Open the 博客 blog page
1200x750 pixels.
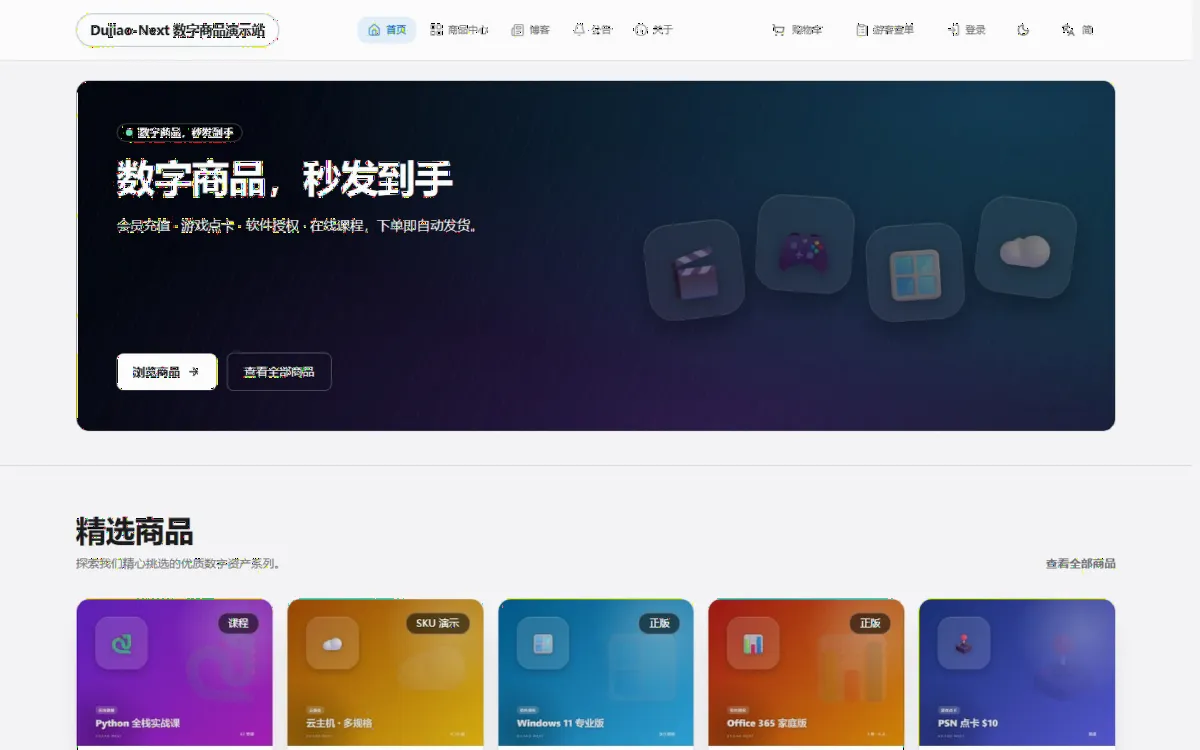point(530,30)
